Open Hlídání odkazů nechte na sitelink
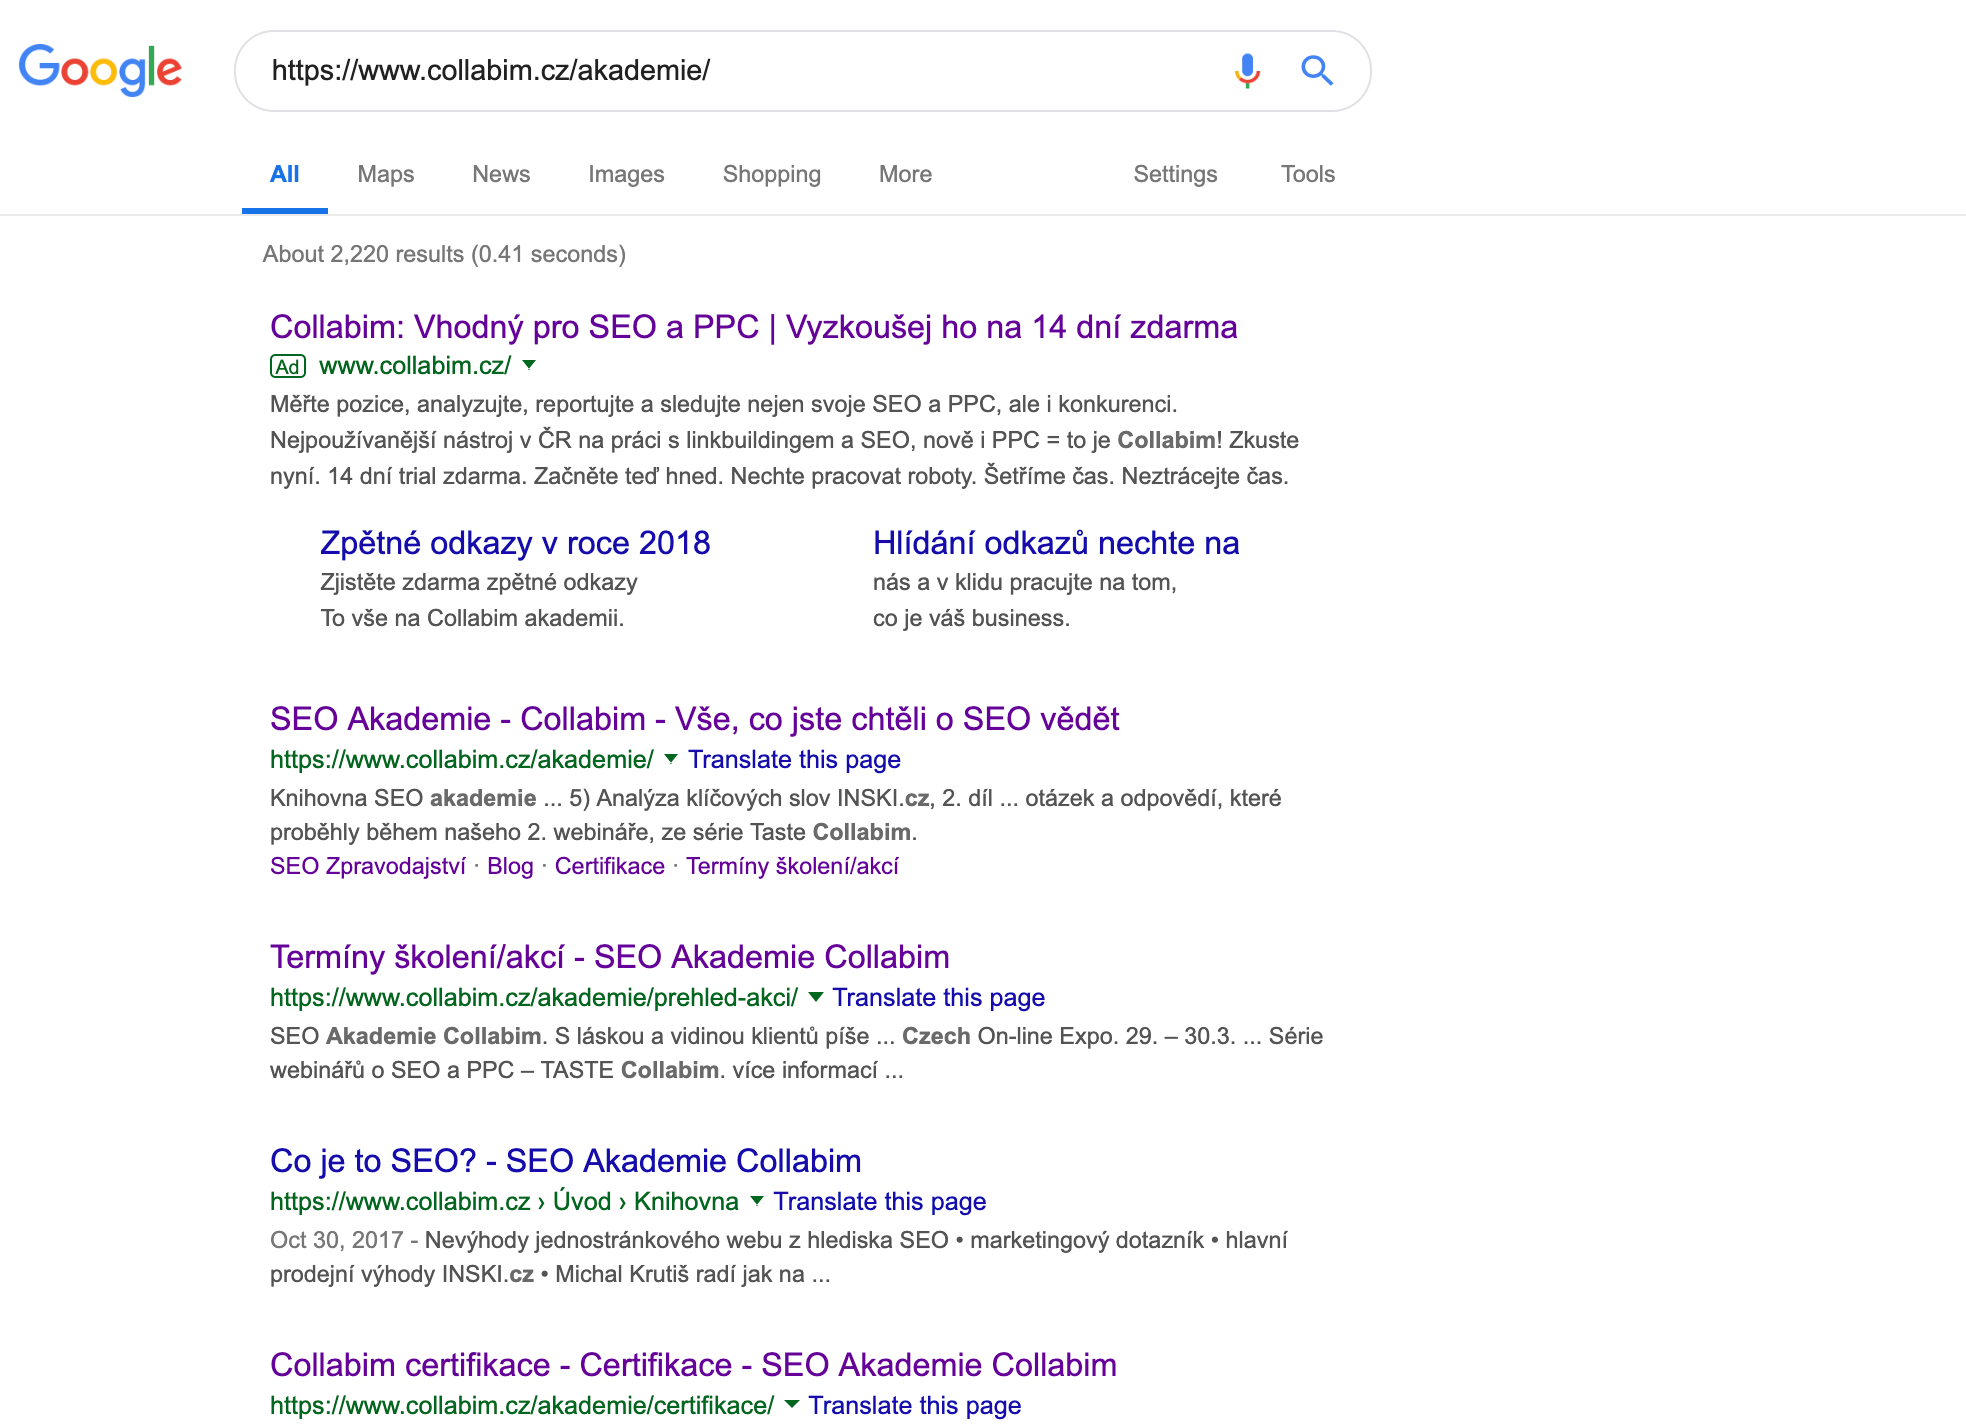This screenshot has width=1966, height=1428. coord(1056,543)
